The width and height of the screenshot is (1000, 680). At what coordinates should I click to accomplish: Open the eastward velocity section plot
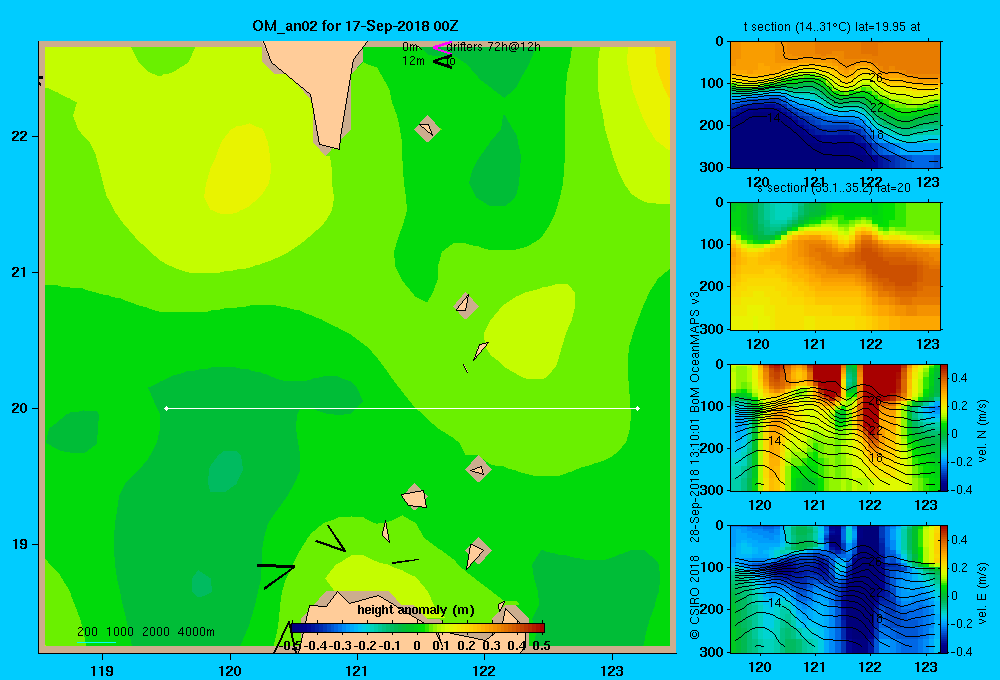tap(835, 589)
